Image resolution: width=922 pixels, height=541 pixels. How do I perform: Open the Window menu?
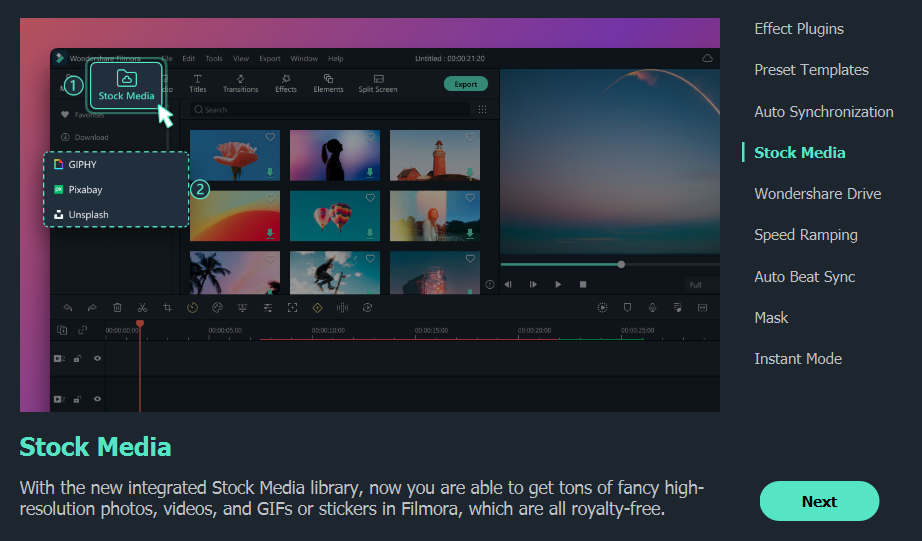tap(304, 58)
